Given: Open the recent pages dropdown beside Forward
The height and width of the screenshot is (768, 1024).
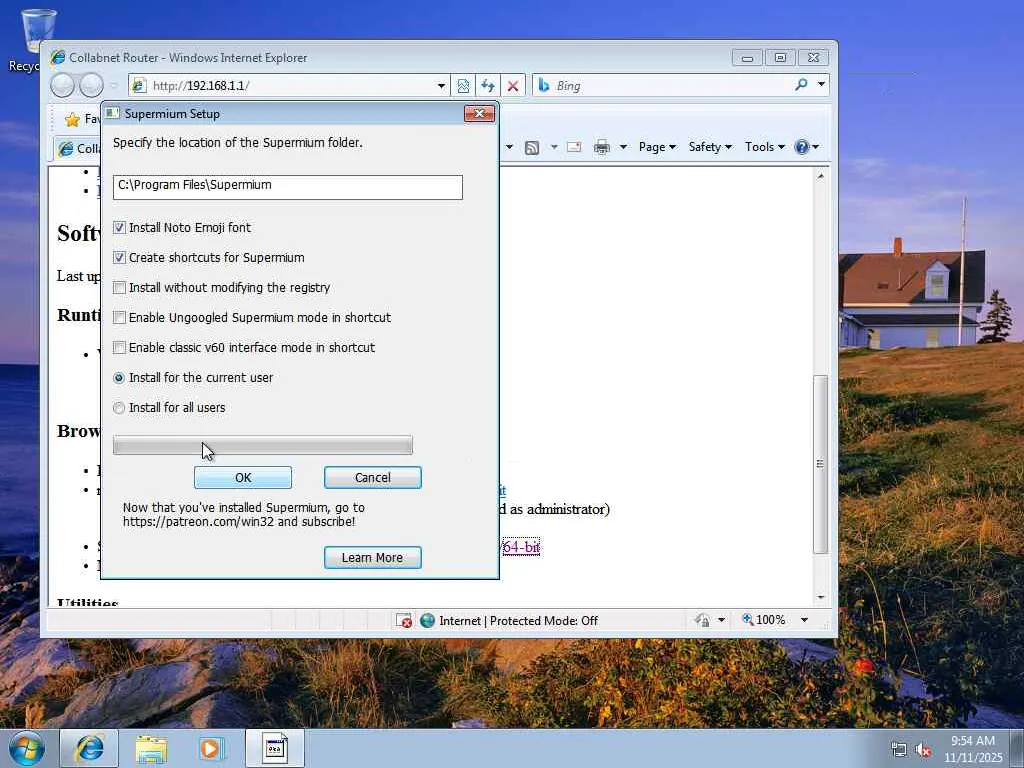Looking at the screenshot, I should pyautogui.click(x=113, y=86).
